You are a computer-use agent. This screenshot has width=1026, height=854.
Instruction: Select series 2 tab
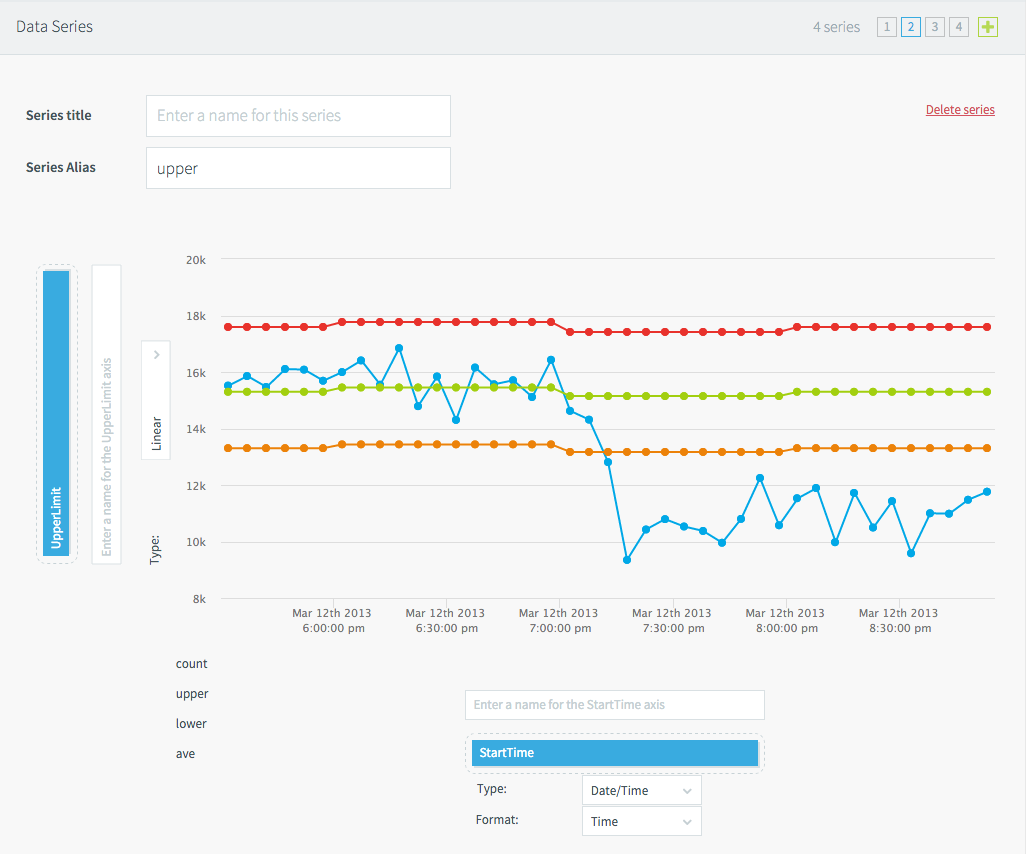[910, 27]
